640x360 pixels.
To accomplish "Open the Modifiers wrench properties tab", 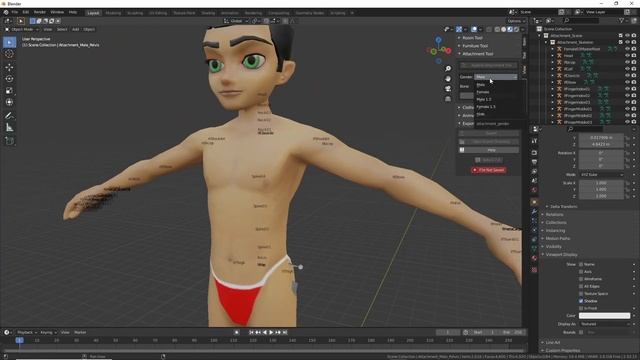I will tap(534, 211).
